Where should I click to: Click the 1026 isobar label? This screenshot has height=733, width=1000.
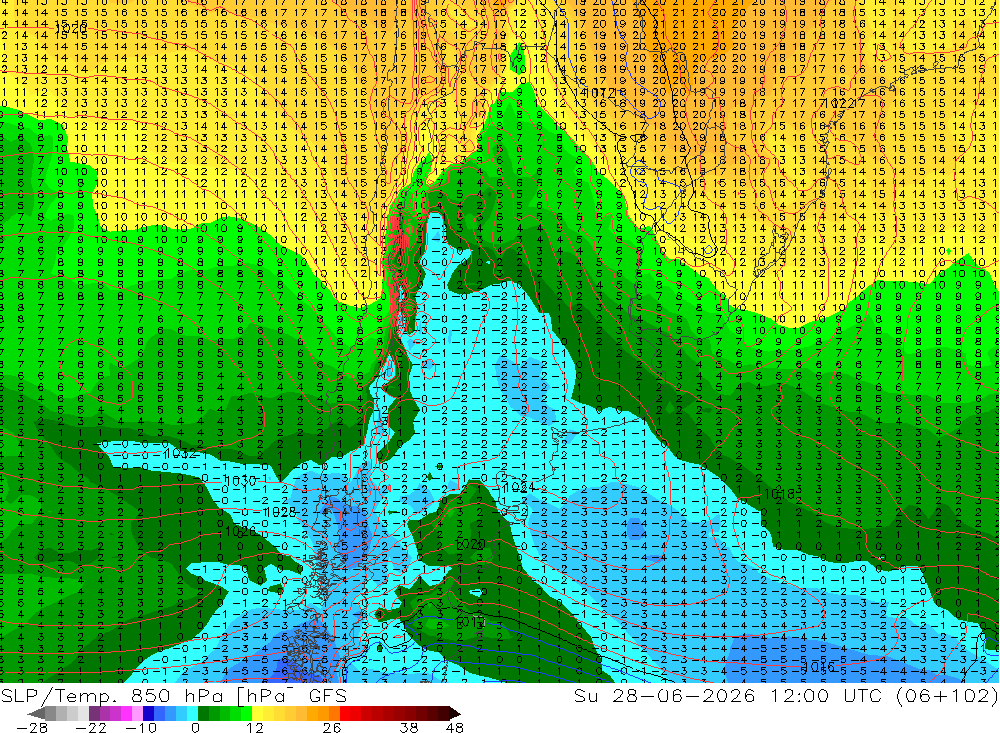click(x=240, y=531)
